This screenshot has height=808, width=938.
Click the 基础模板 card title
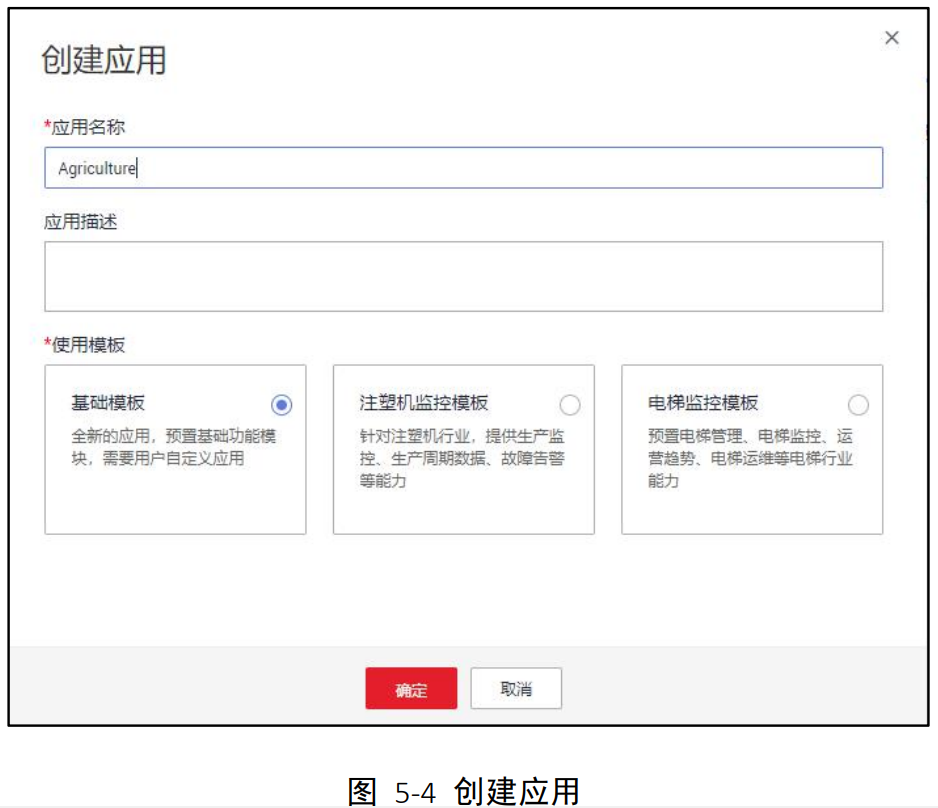coord(108,403)
